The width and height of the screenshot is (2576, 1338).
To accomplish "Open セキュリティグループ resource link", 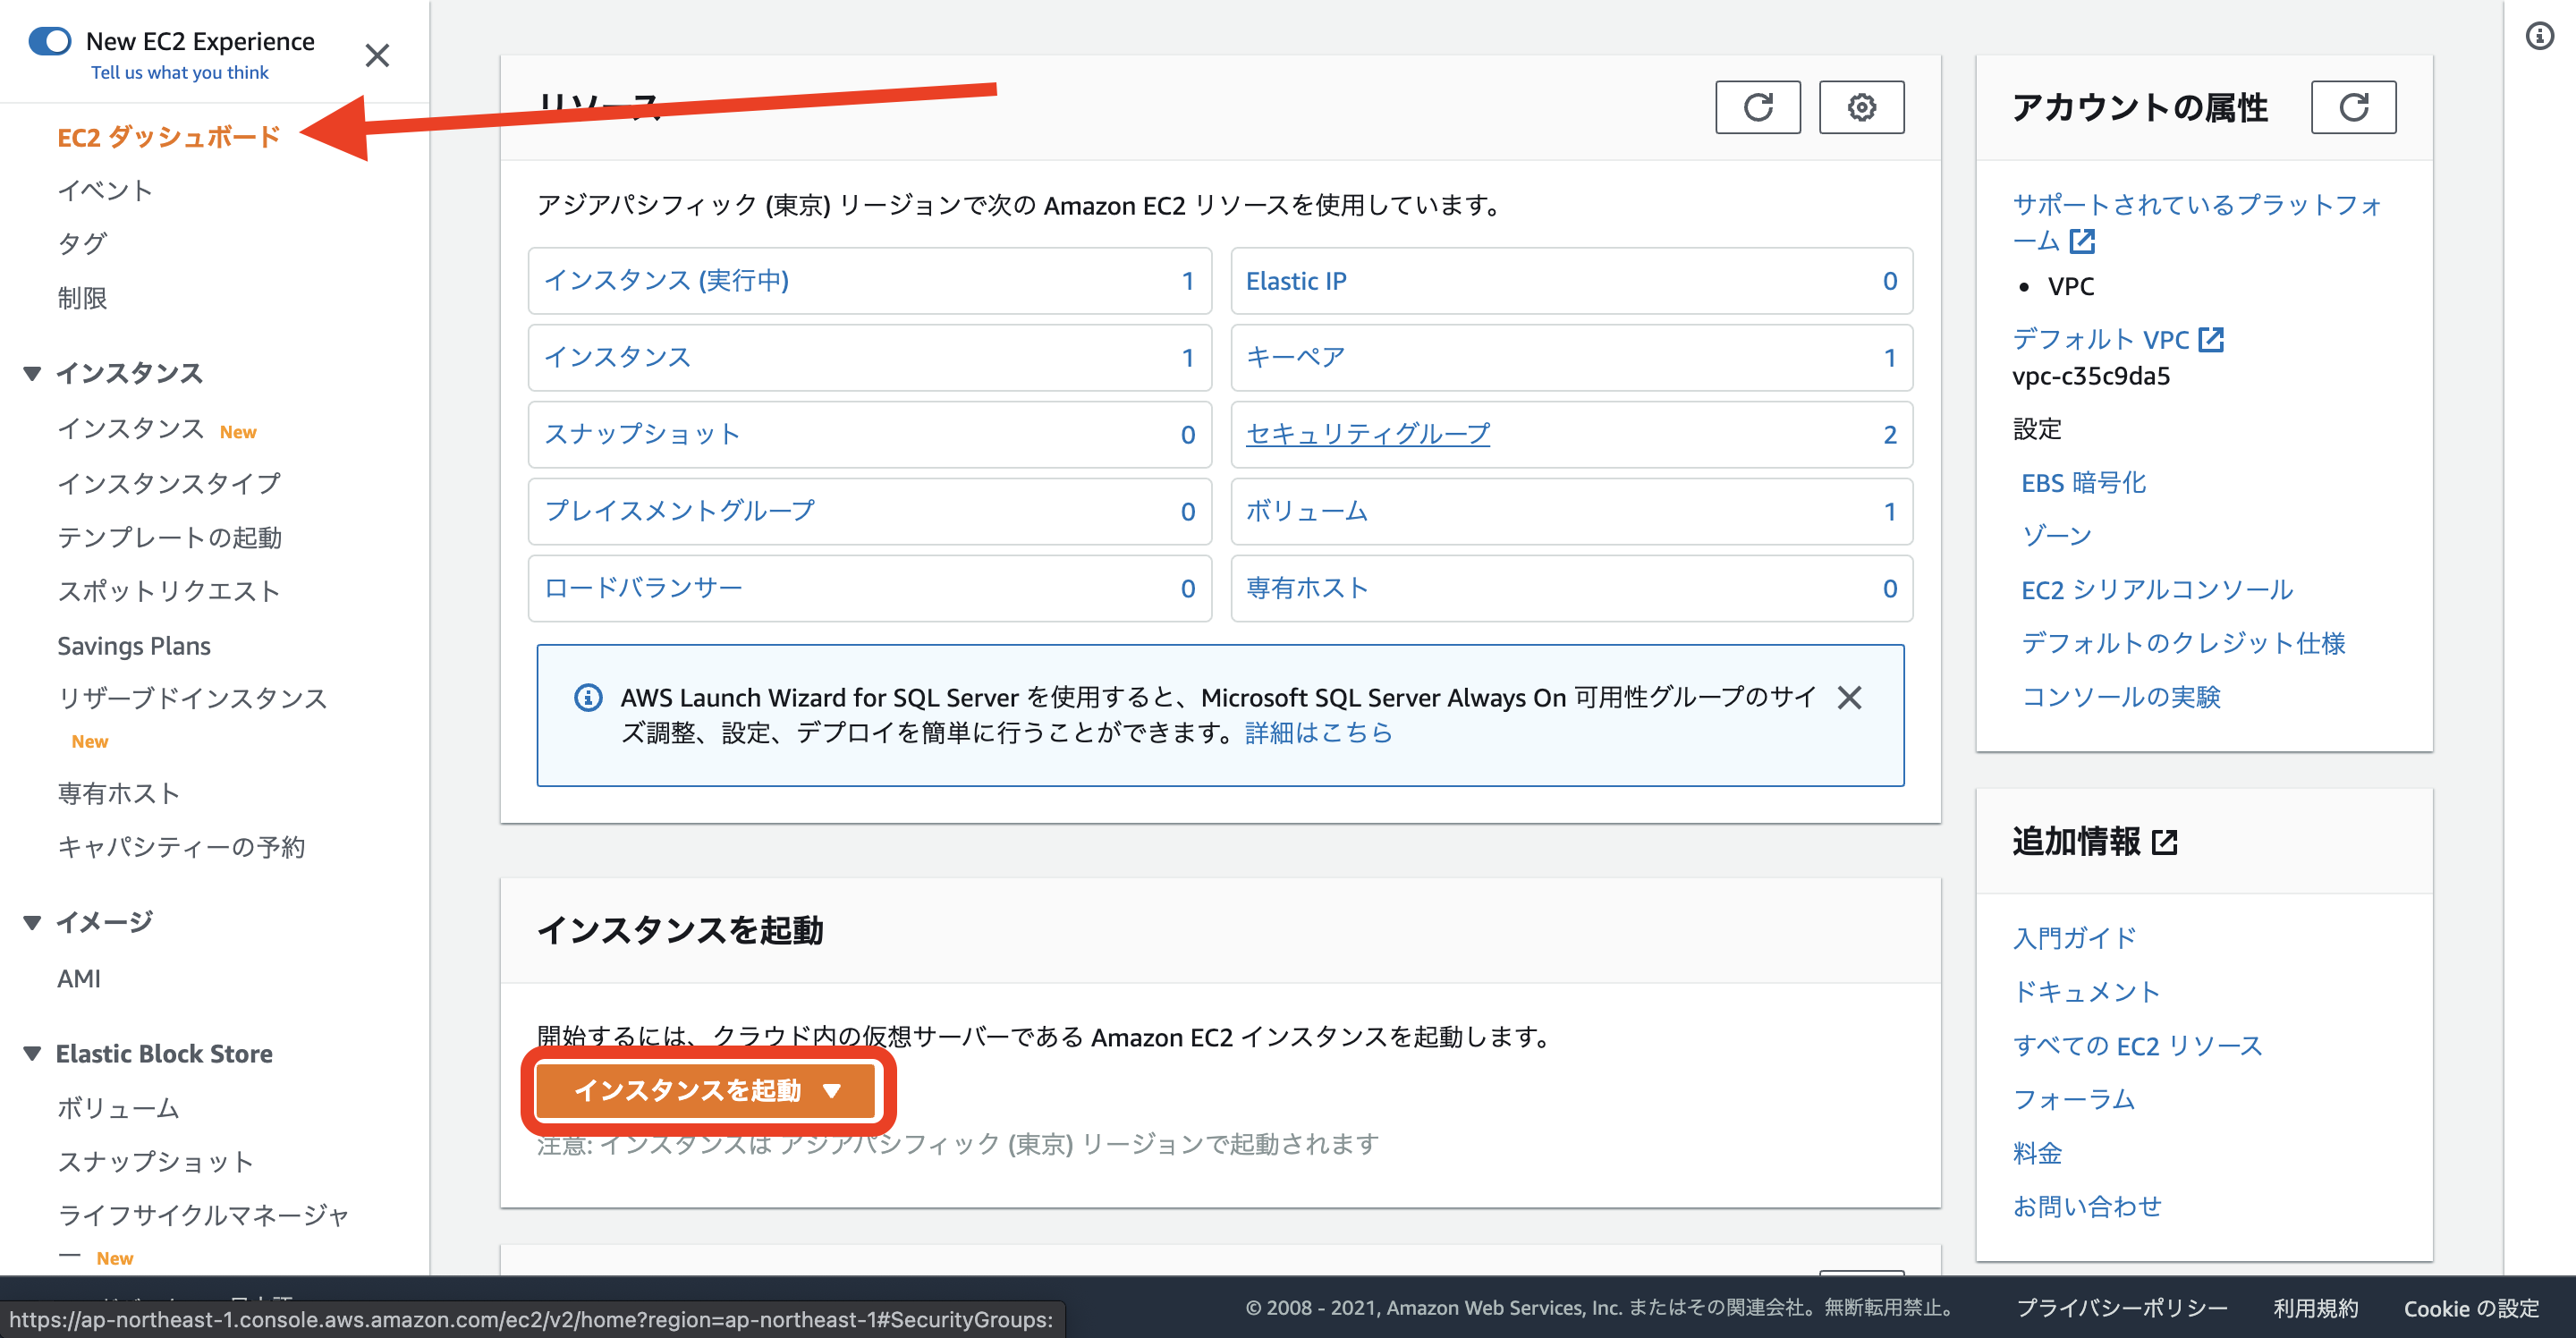I will tap(1367, 434).
